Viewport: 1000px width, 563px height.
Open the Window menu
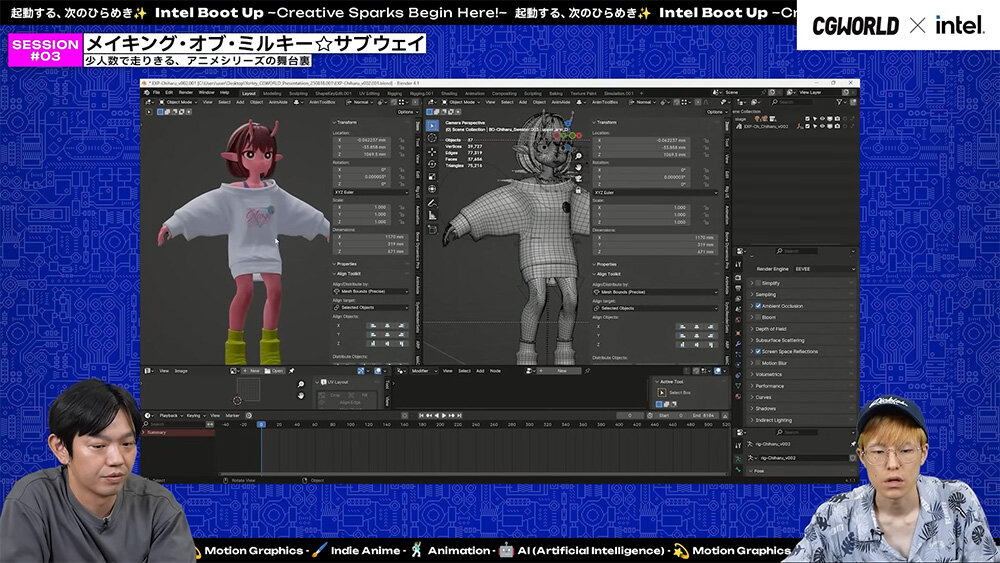[x=207, y=92]
